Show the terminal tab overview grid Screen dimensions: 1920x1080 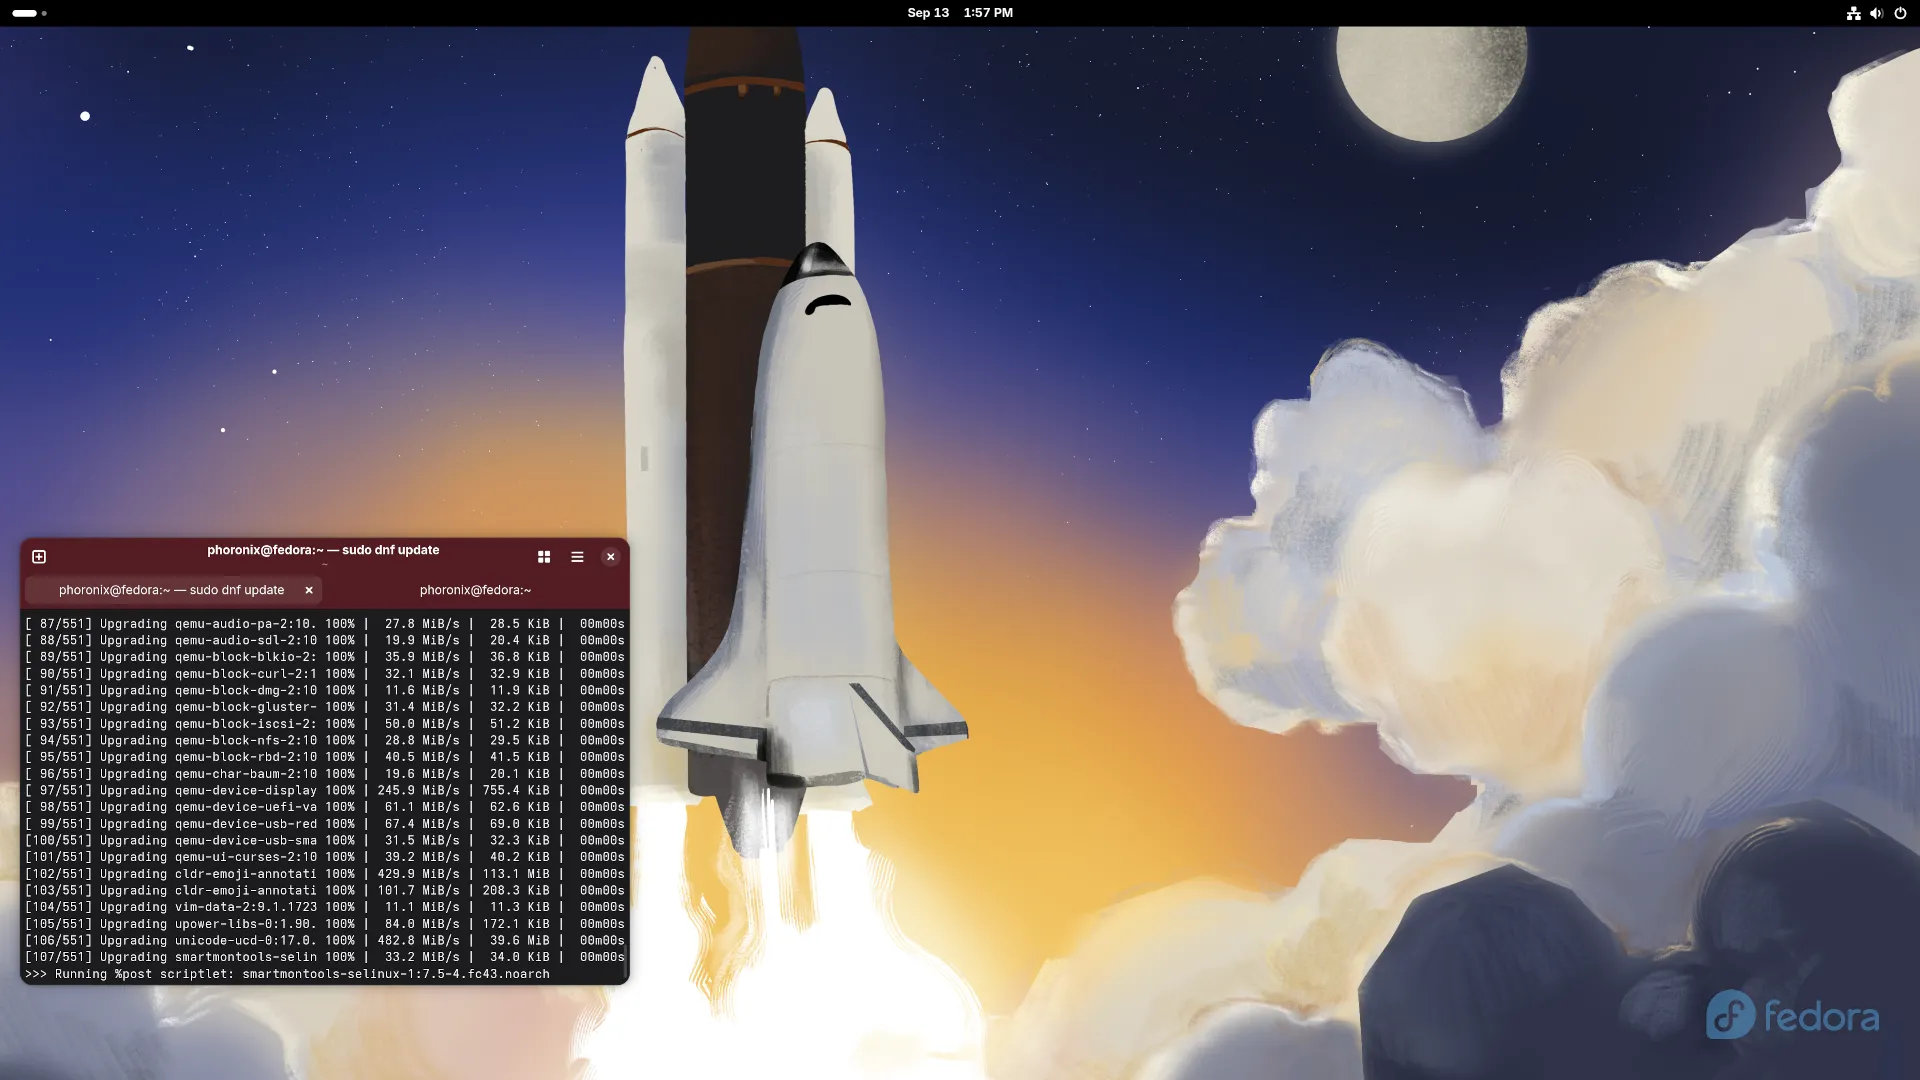click(543, 557)
